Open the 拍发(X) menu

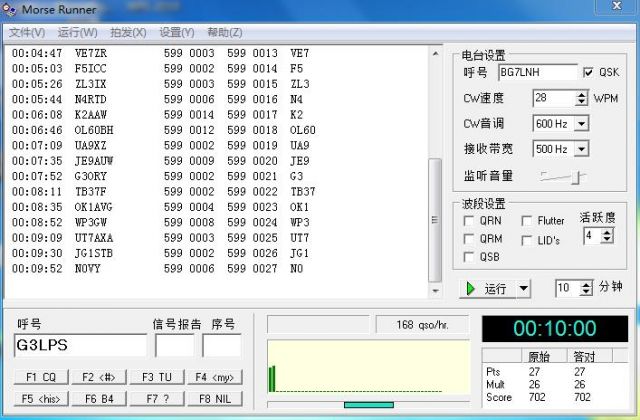[128, 32]
